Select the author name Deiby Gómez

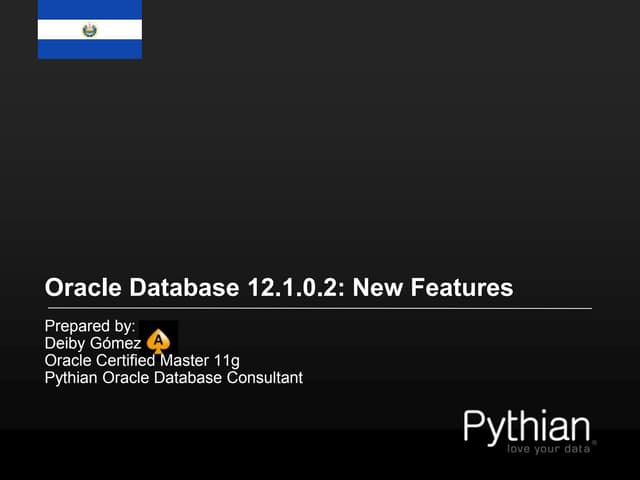click(93, 343)
